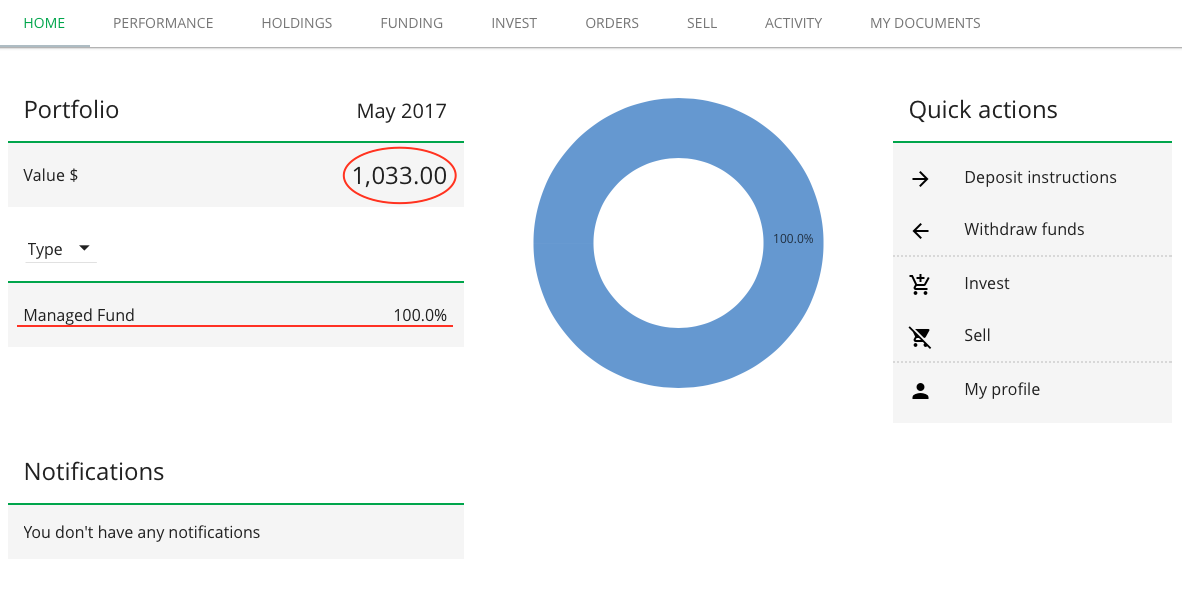Viewport: 1182px width, 607px height.
Task: Switch to the Performance tab
Action: pyautogui.click(x=163, y=23)
